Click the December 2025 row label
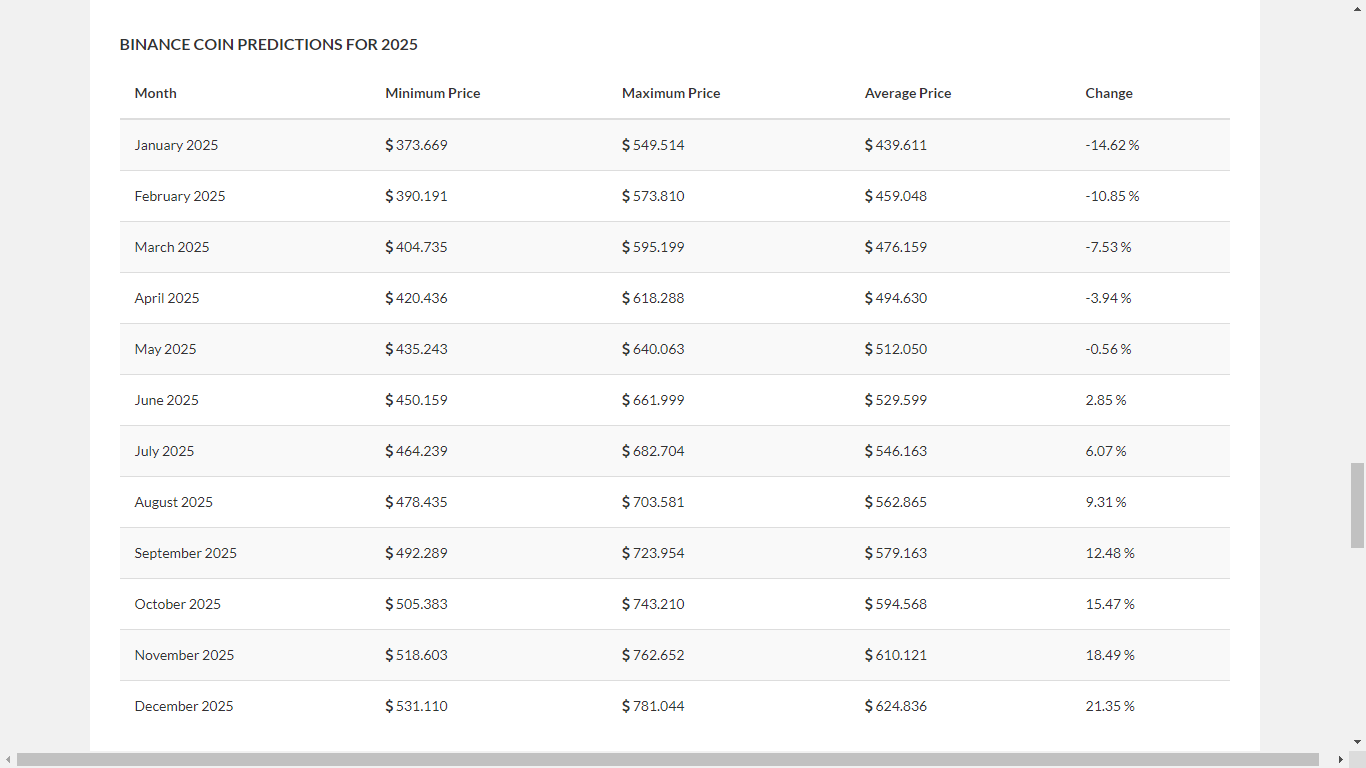Screen dimensions: 1366x768 (184, 706)
